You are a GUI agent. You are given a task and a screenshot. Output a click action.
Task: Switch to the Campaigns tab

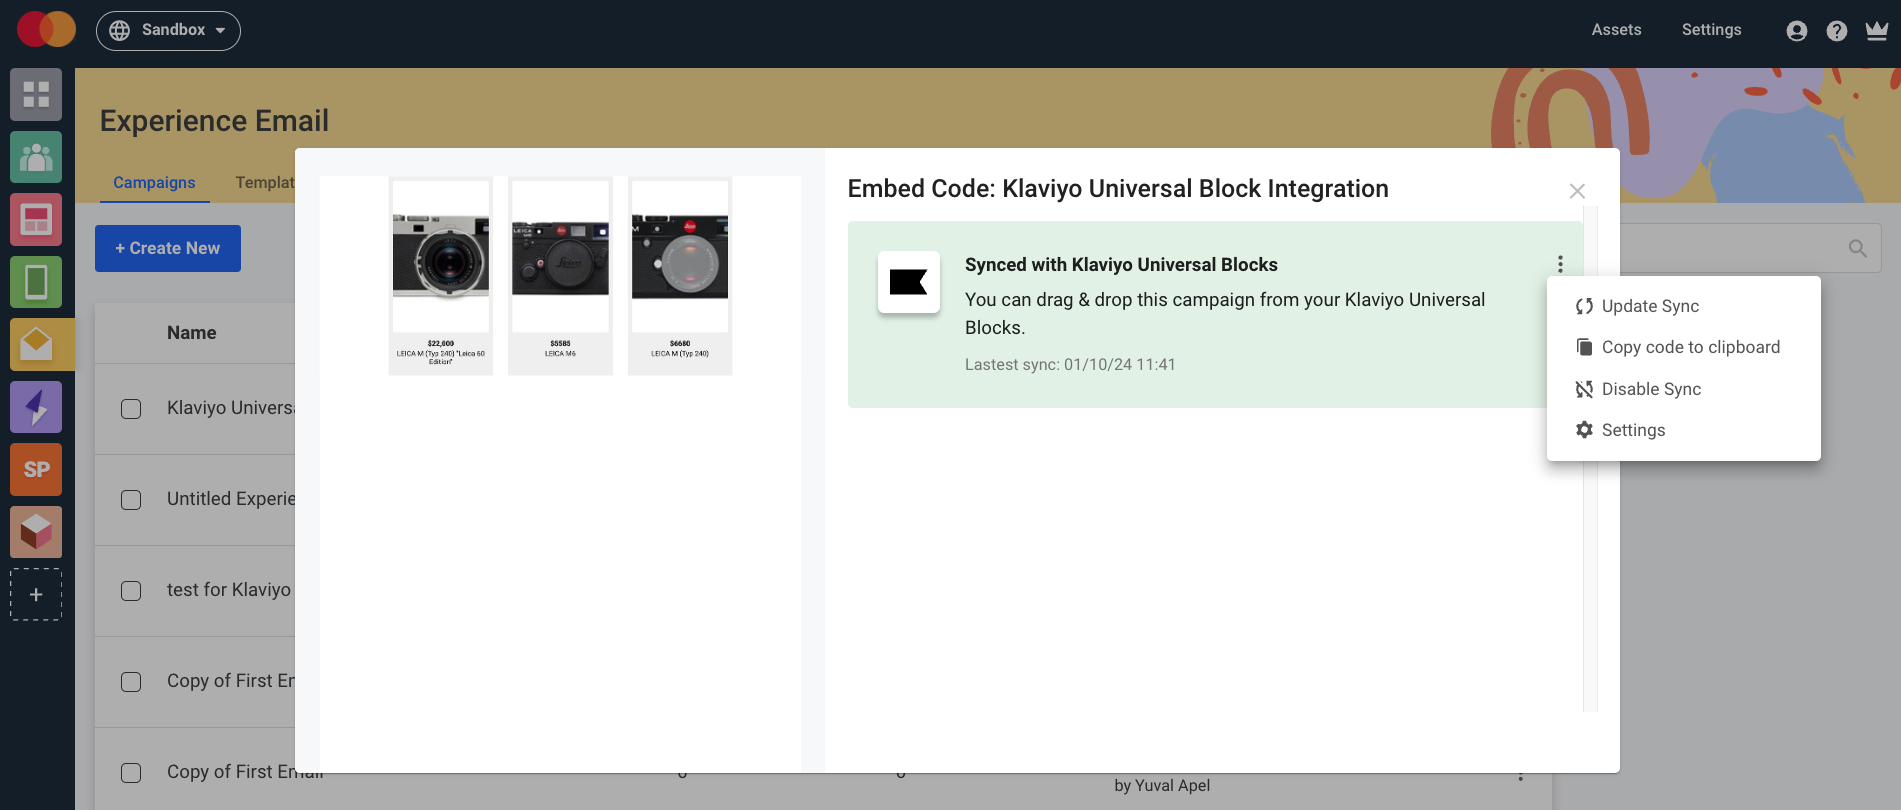[x=154, y=182]
